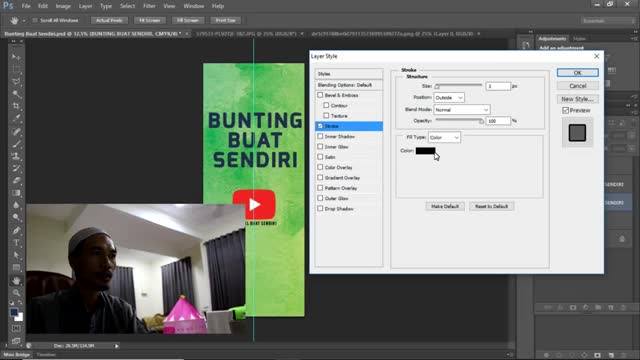Click the Make Default button

(445, 207)
